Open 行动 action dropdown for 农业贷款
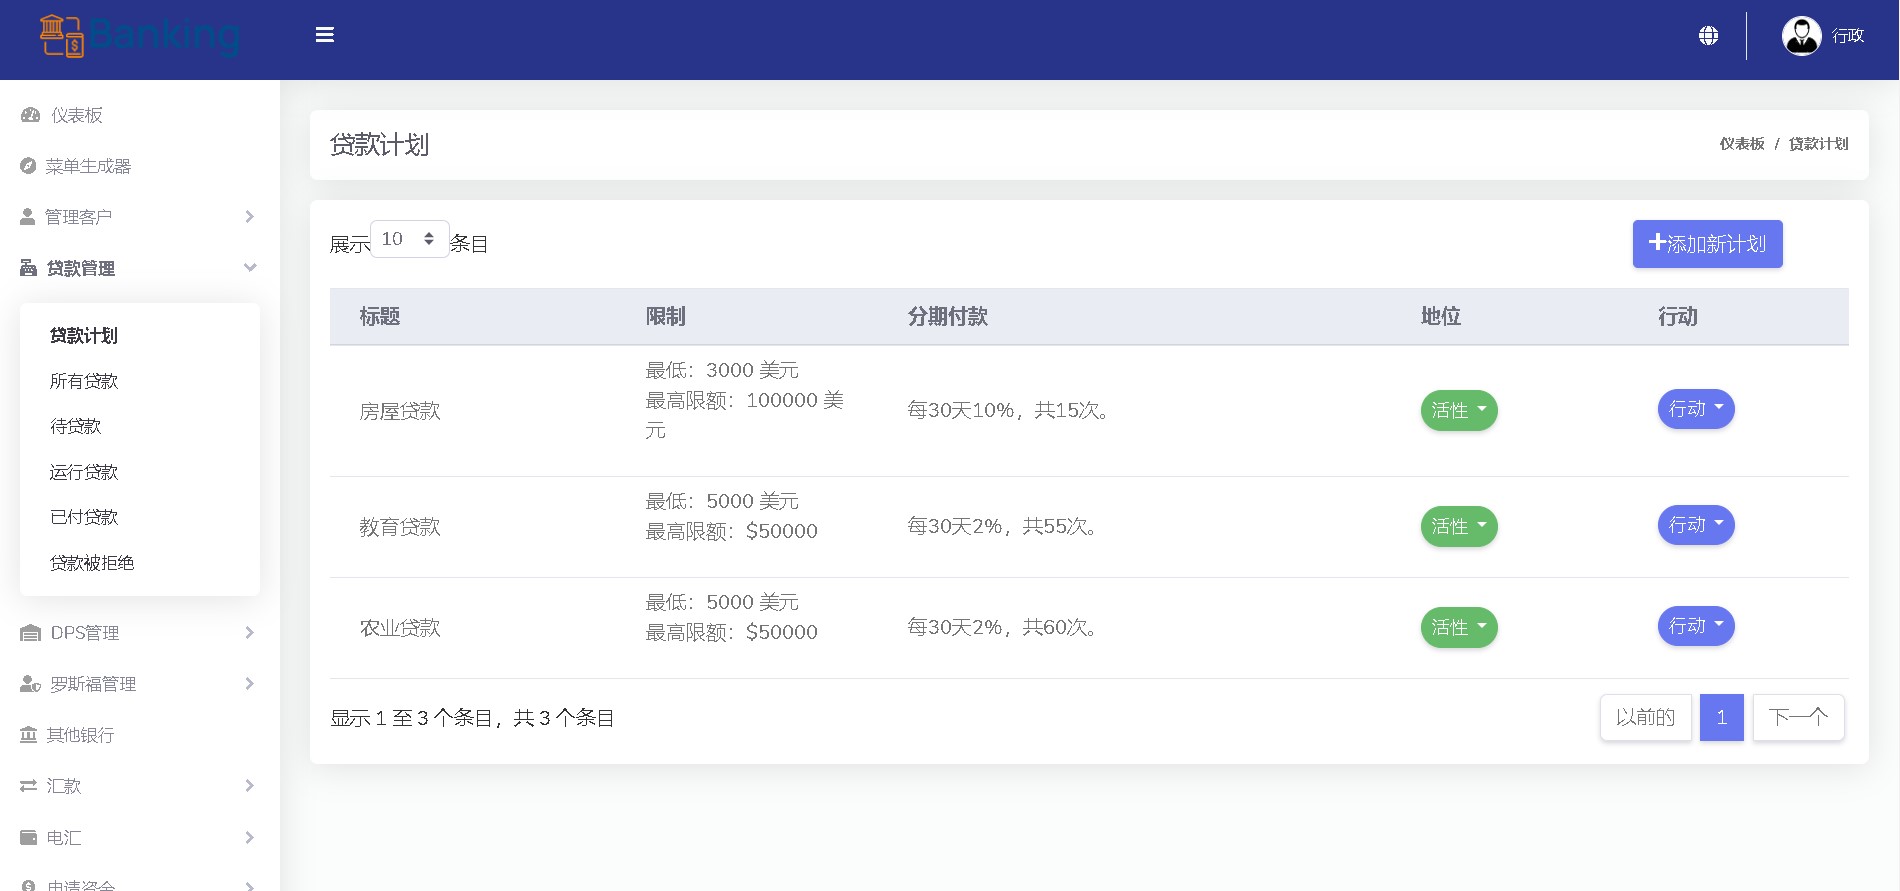The image size is (1900, 891). click(1696, 626)
